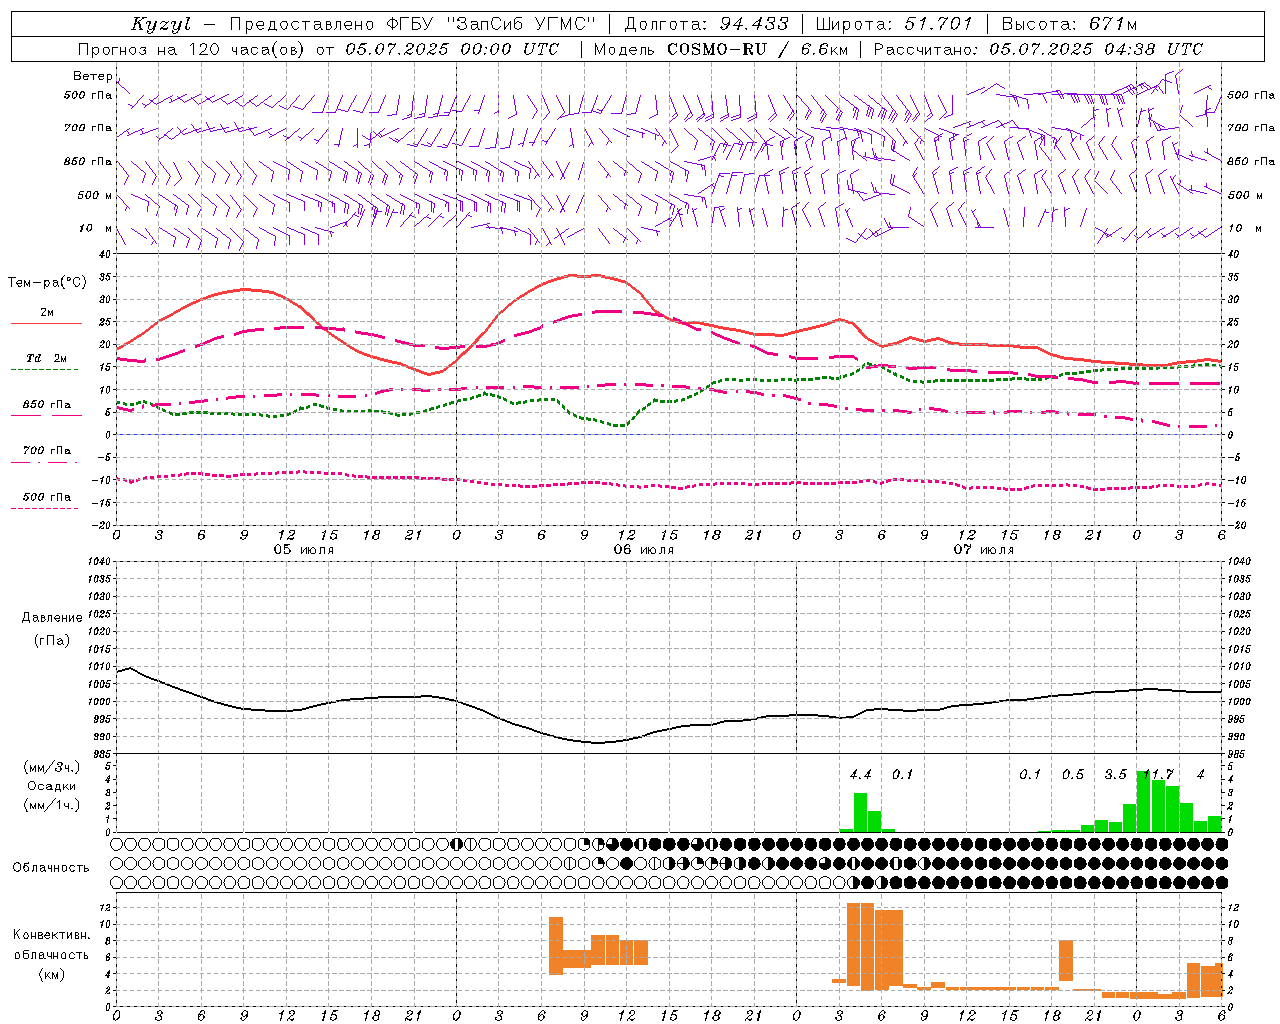Click the Конвективн. panel label
This screenshot has width=1280, height=1024.
tap(51, 935)
